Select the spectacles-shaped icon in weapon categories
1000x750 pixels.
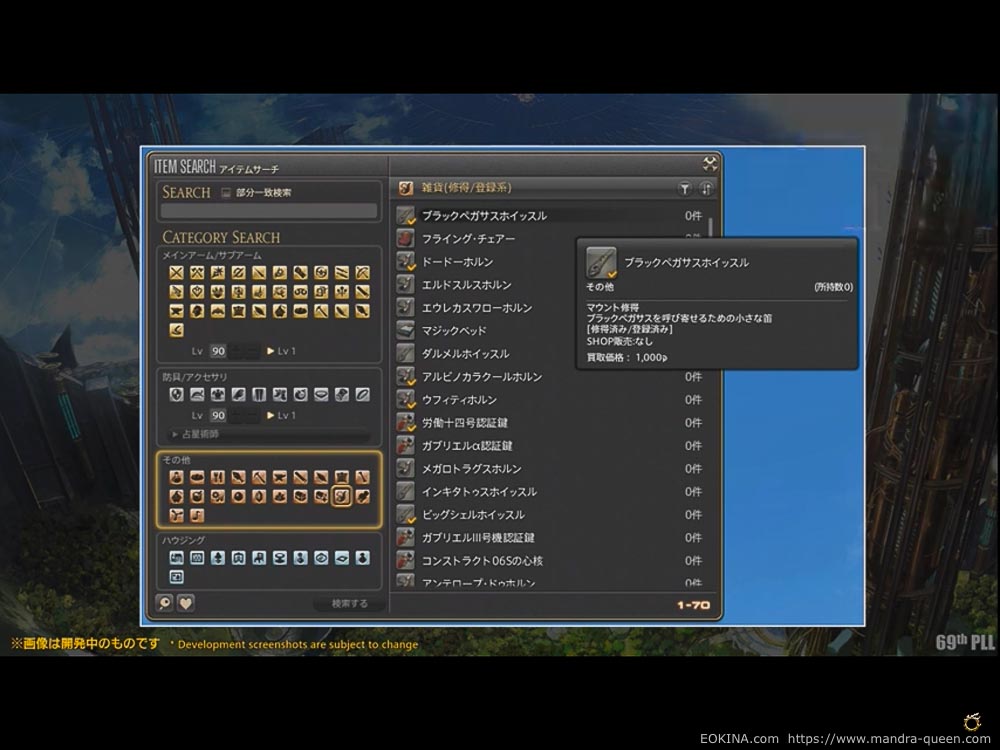300,292
